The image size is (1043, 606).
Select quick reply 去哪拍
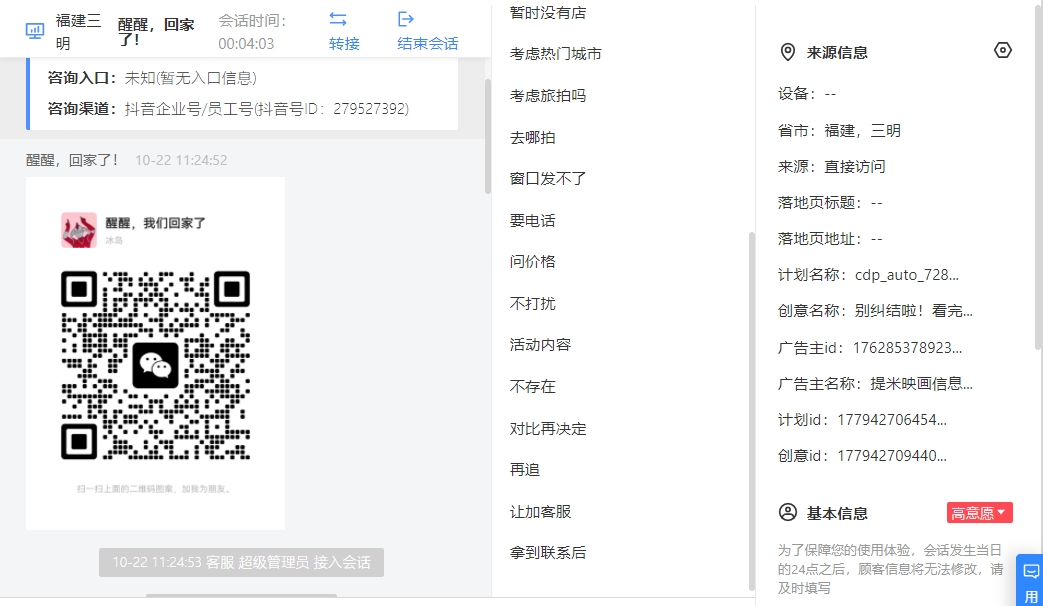[x=532, y=138]
